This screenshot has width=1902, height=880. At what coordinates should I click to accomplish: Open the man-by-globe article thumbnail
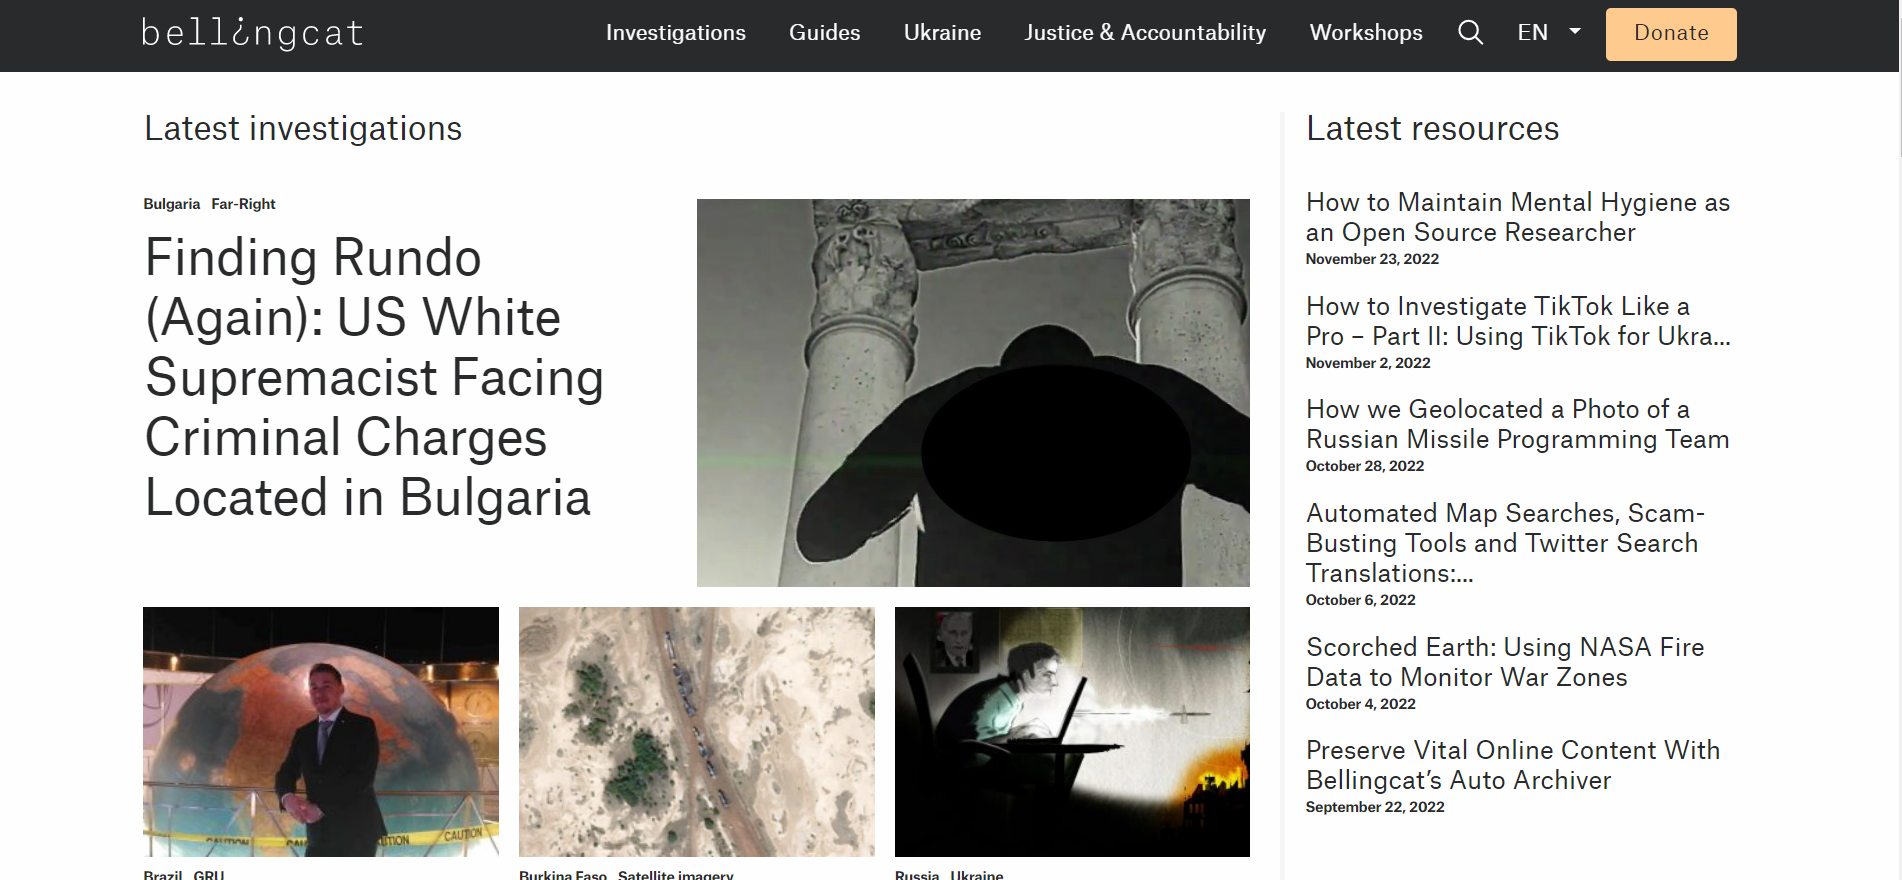tap(321, 732)
